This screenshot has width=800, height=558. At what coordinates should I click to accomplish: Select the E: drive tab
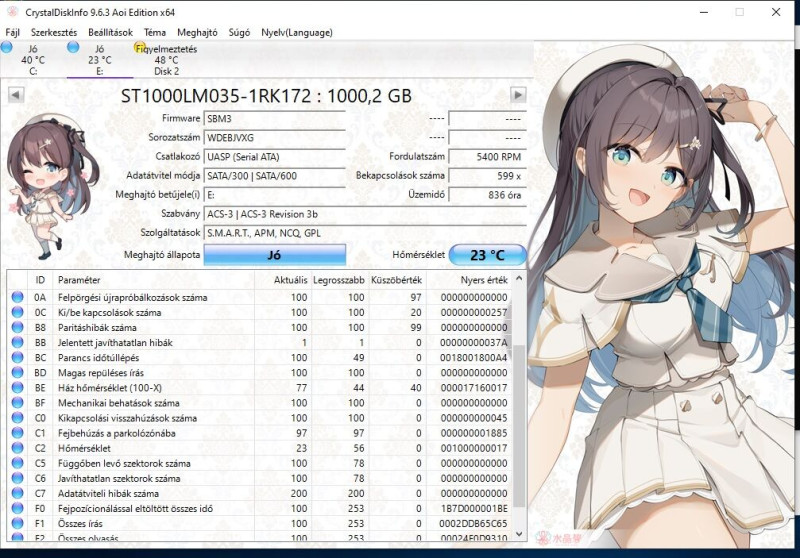tap(99, 60)
